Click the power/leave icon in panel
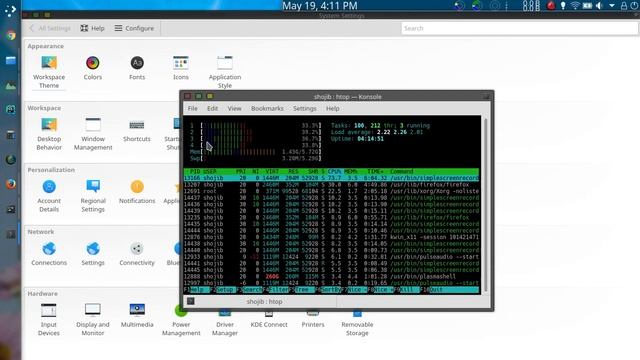640x360 pixels. (x=635, y=6)
